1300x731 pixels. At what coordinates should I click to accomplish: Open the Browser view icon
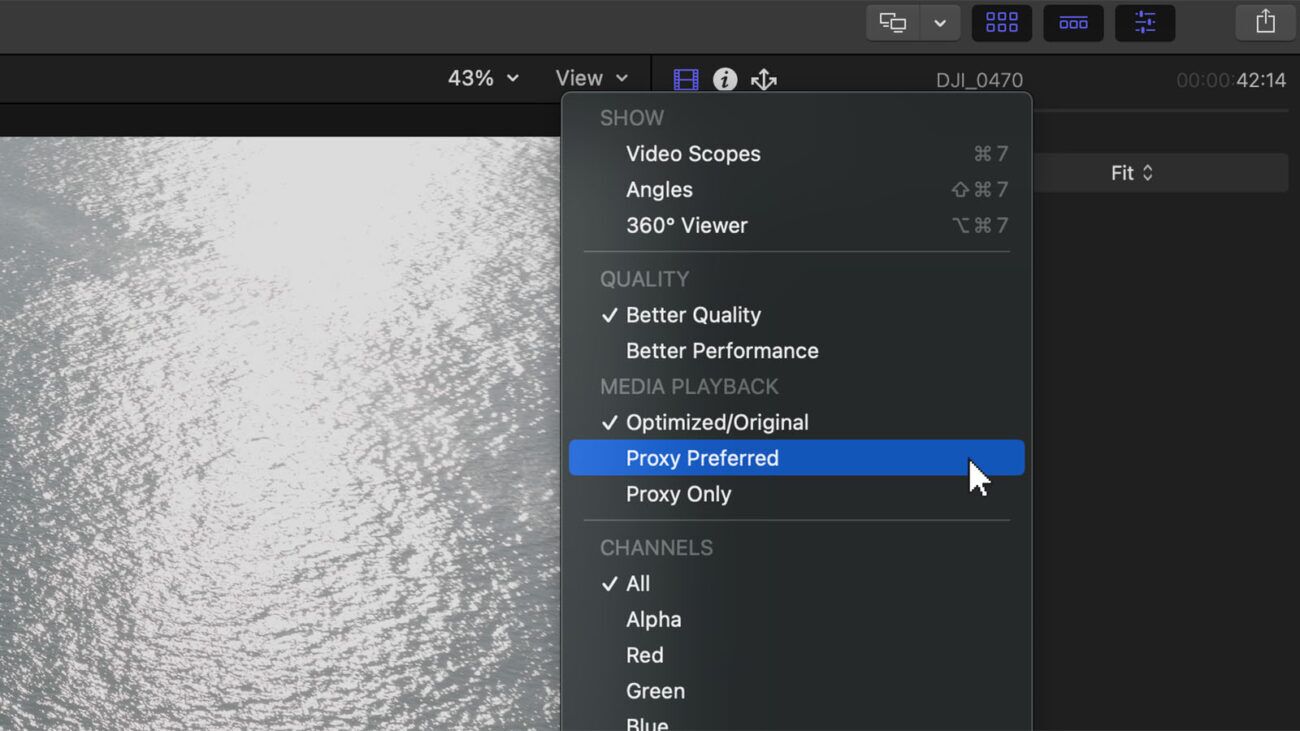[1001, 22]
